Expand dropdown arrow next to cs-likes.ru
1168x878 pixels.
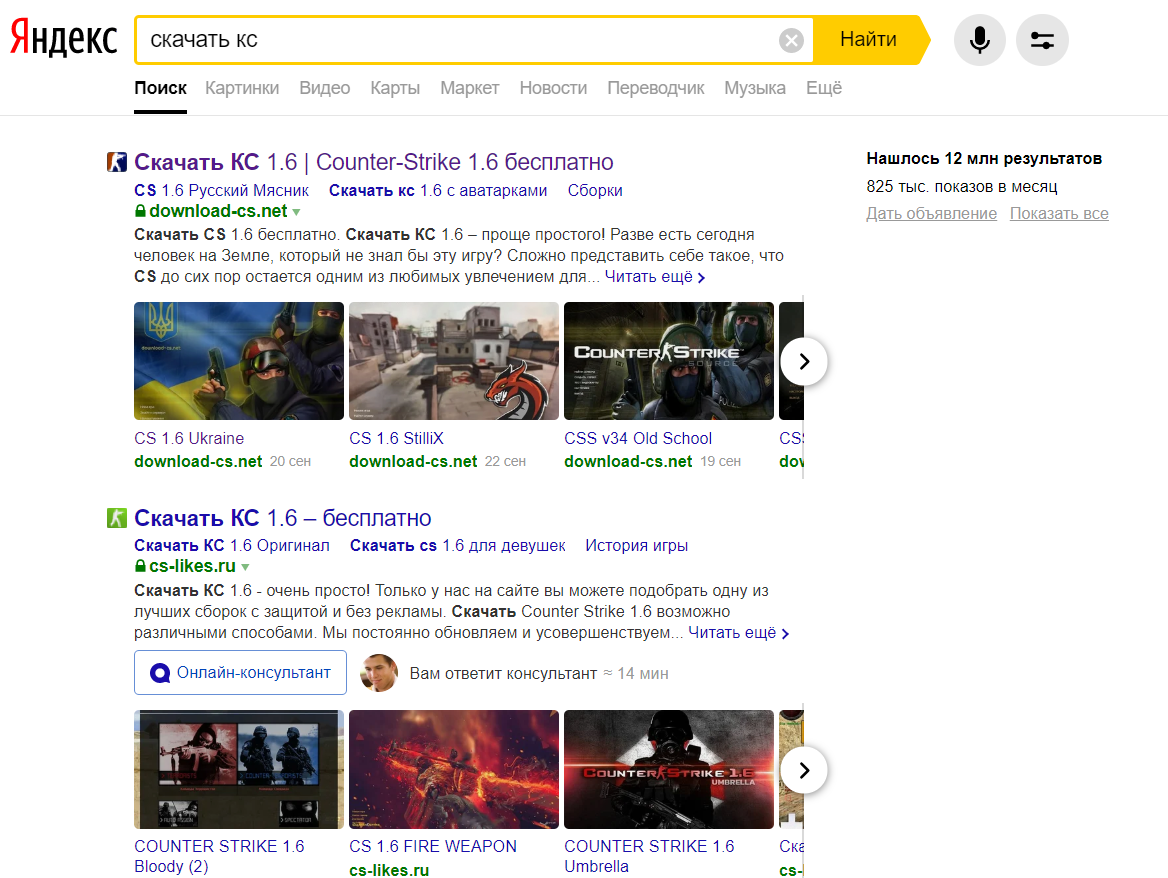tap(245, 567)
